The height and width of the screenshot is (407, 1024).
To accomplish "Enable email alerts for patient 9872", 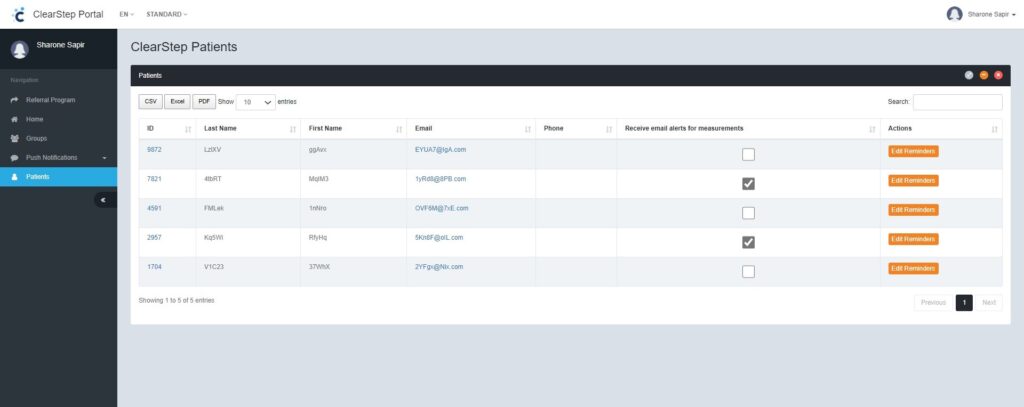I will point(748,154).
